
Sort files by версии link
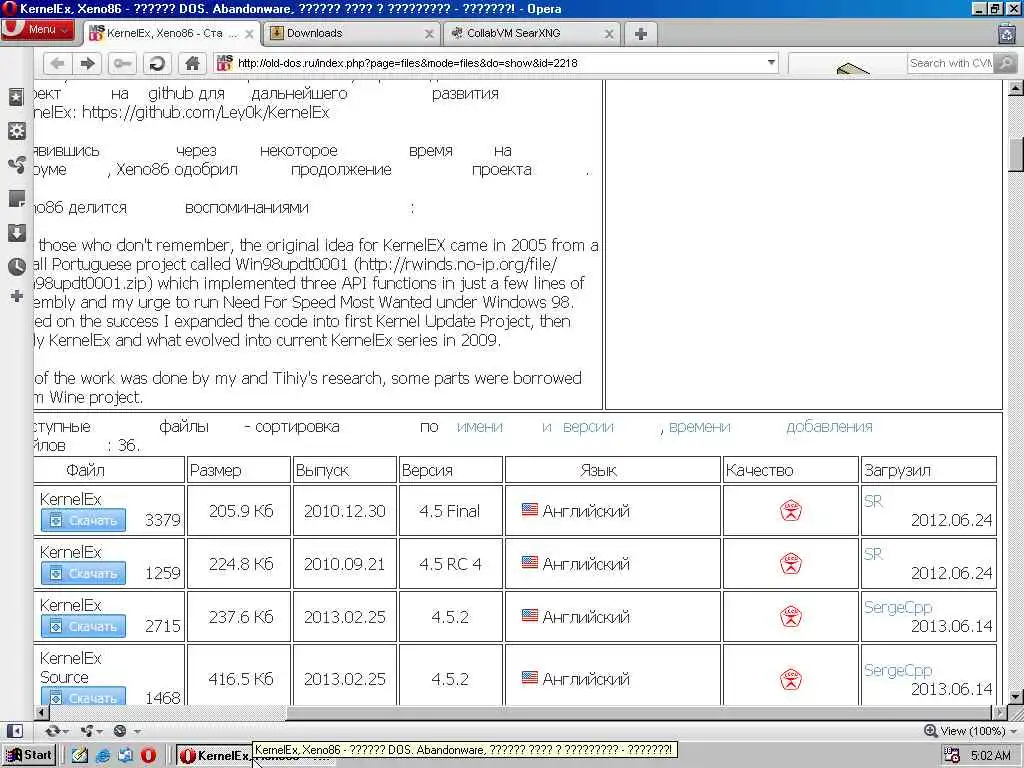coord(588,427)
